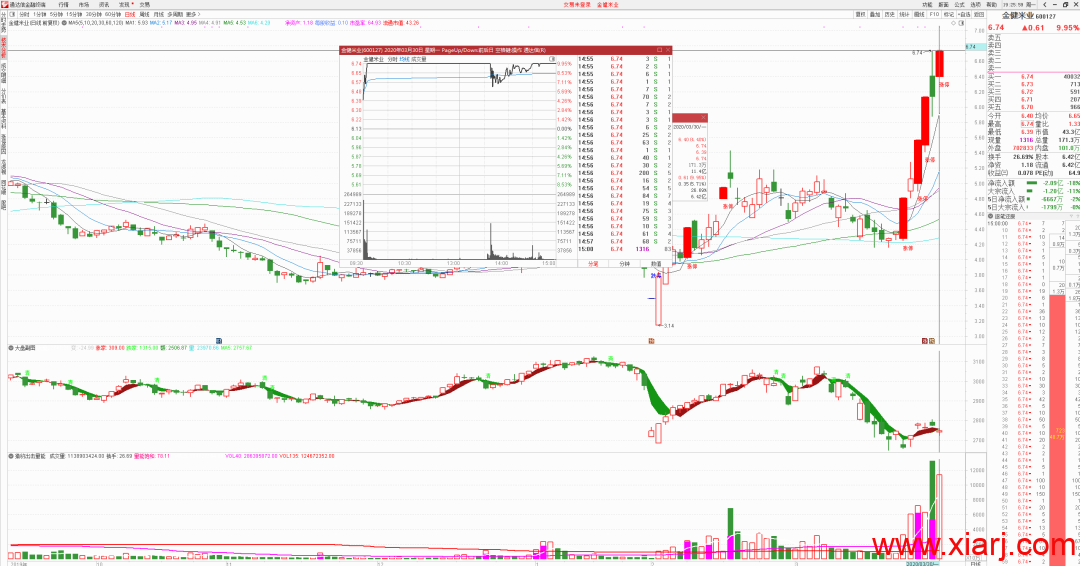
Task: Click the 画线 drawing toolbar button
Action: [920, 14]
